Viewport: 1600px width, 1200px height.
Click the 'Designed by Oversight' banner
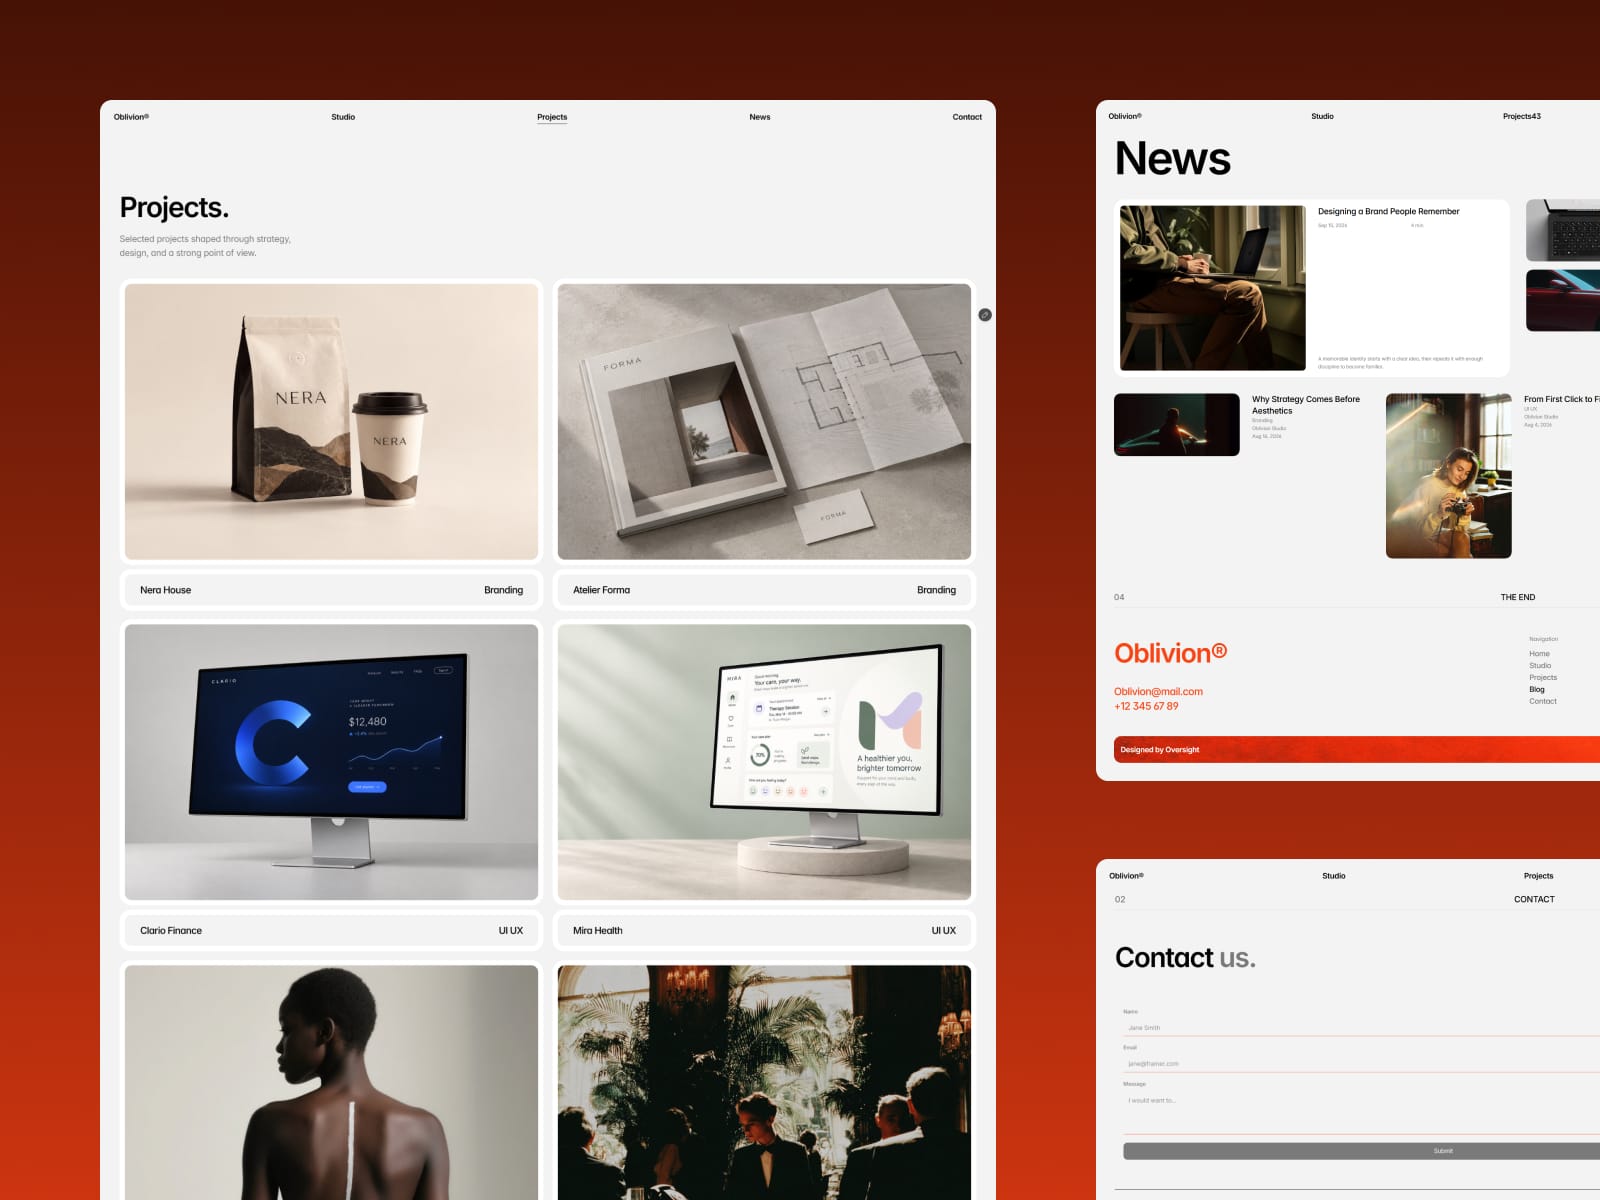pyautogui.click(x=1357, y=750)
